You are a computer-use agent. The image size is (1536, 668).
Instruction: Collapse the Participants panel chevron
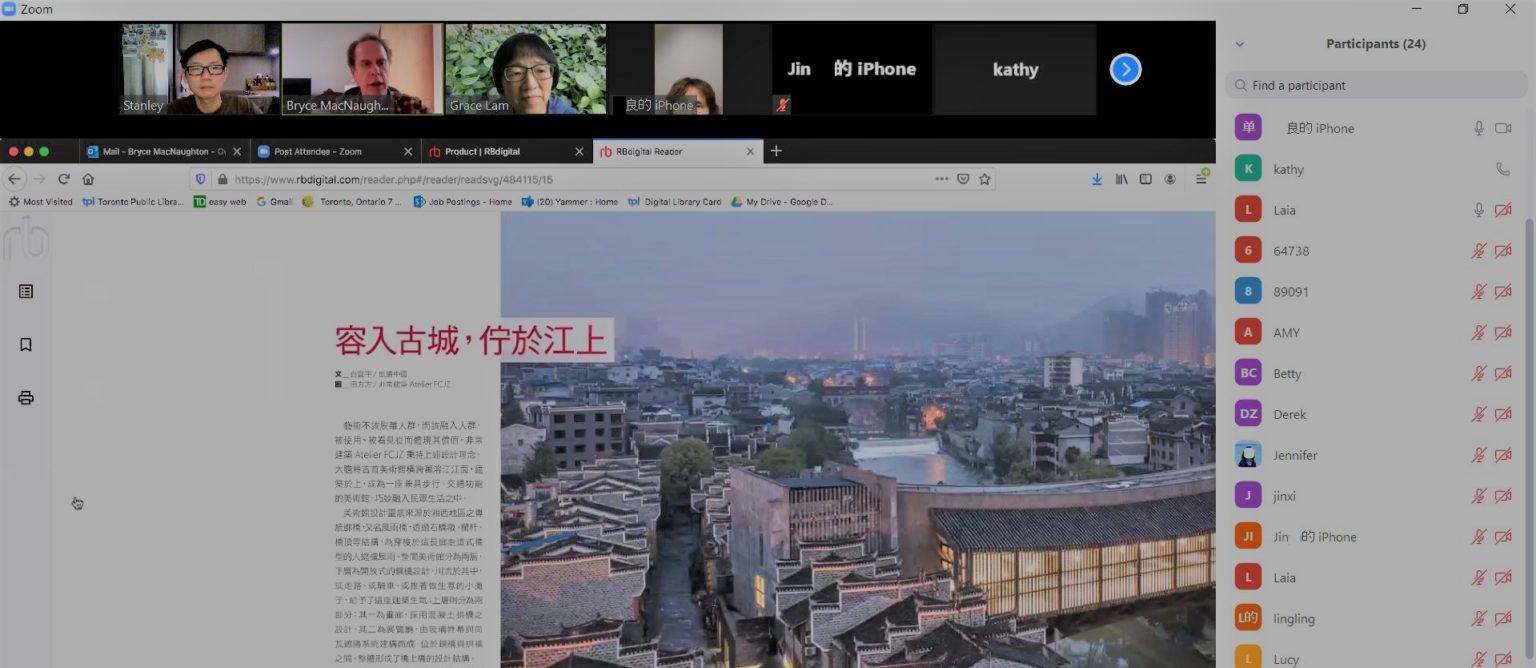(1240, 44)
